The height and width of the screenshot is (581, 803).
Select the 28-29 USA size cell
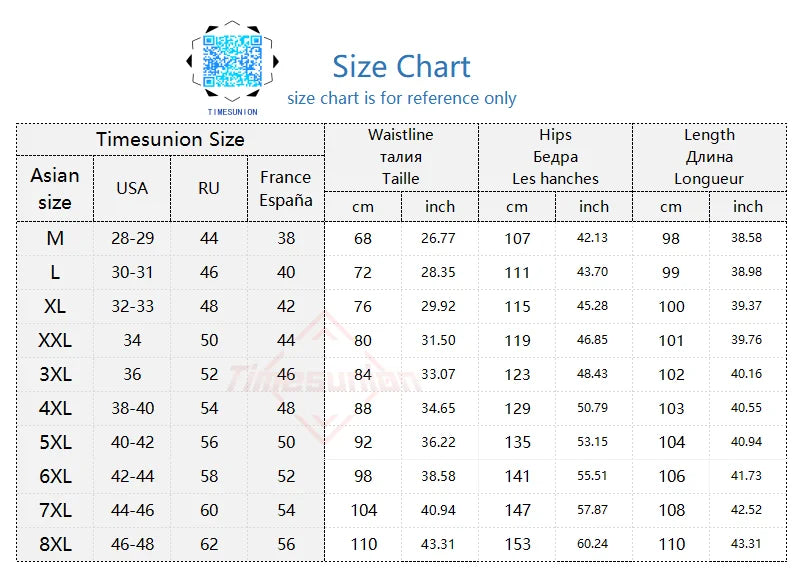coord(132,238)
